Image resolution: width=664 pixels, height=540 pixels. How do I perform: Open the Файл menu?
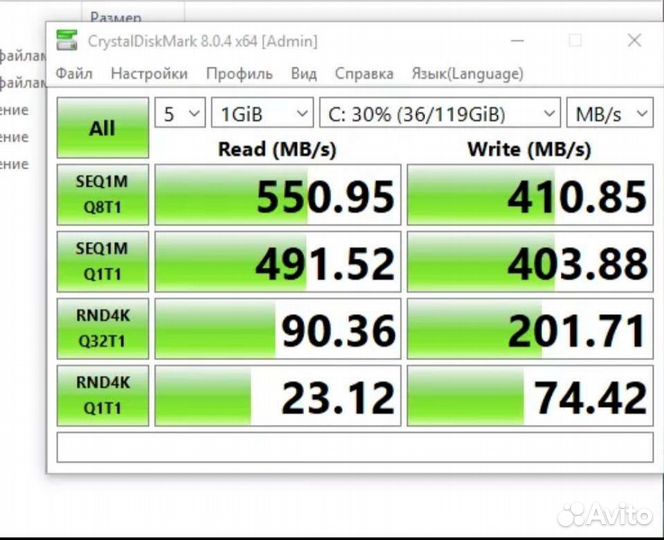point(74,74)
